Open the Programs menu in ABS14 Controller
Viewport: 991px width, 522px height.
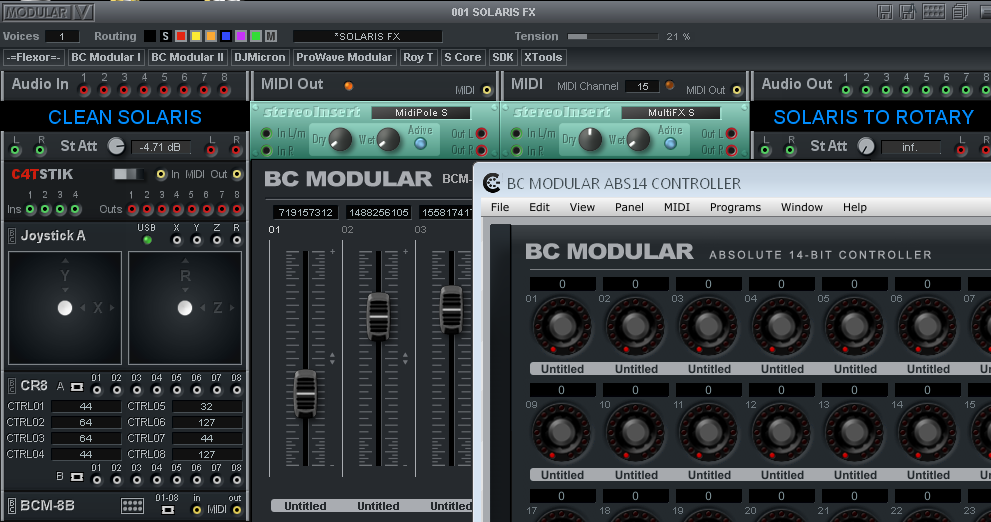(x=735, y=207)
